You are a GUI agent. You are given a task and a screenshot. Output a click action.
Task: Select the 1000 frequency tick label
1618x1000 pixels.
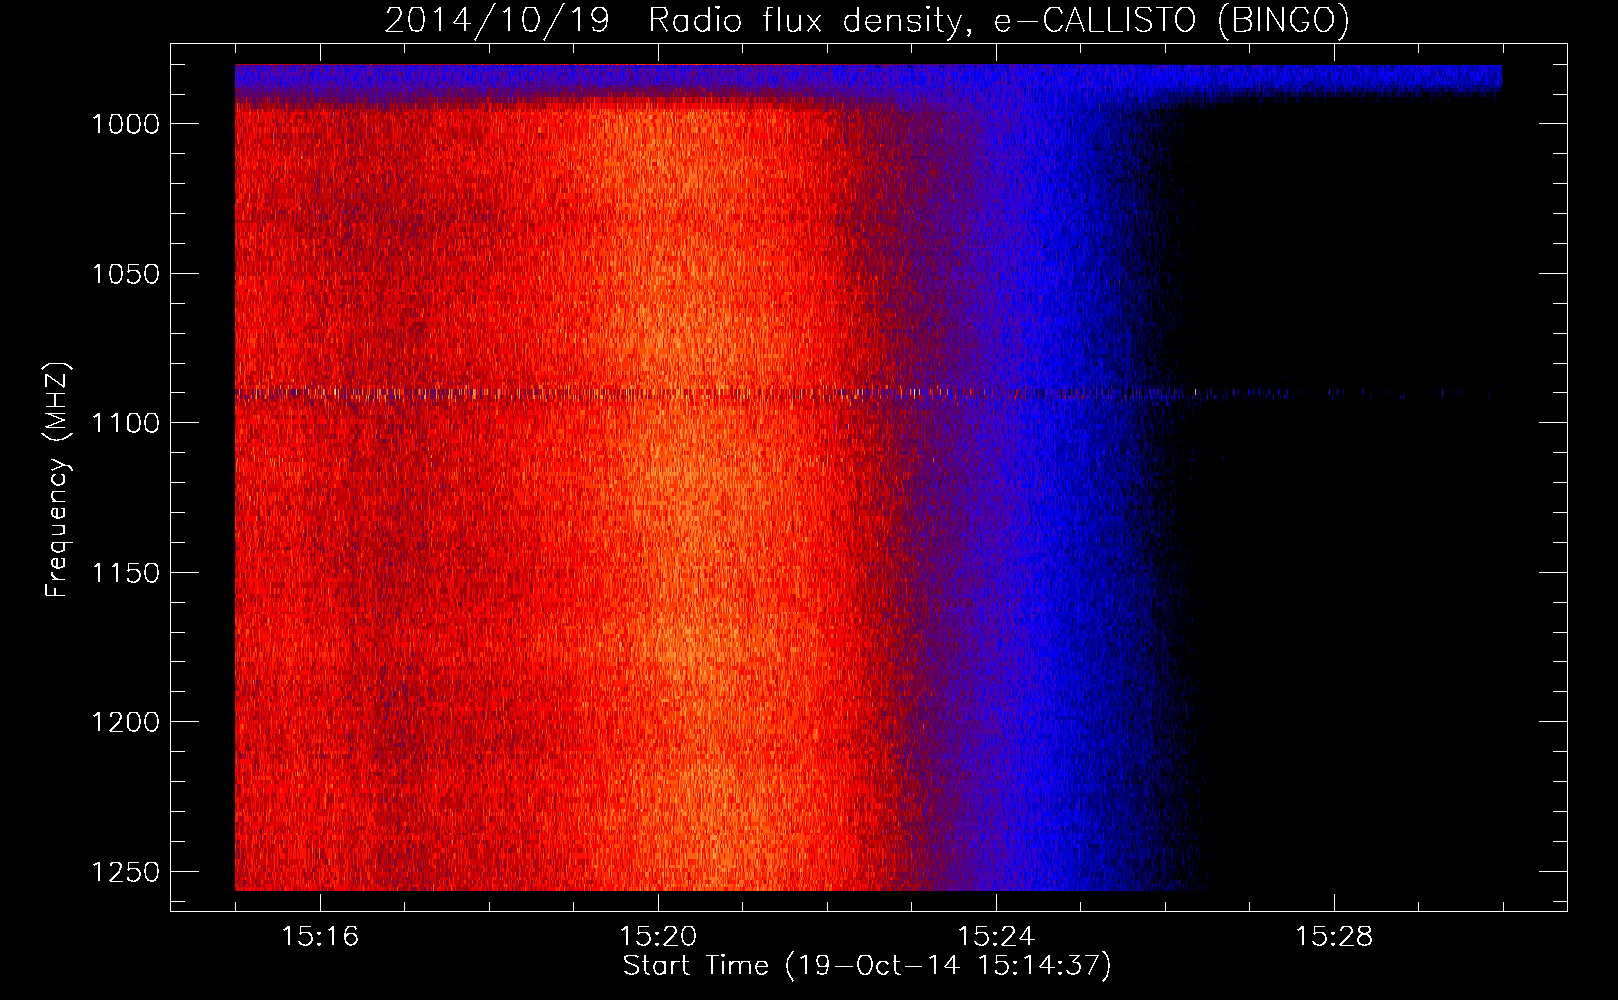coord(125,124)
